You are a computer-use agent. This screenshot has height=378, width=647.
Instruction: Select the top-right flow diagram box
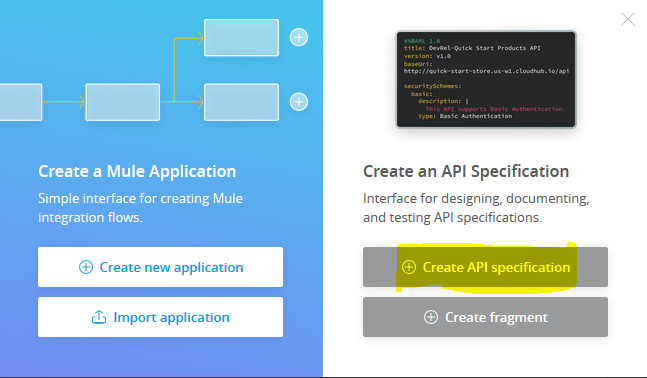point(241,38)
